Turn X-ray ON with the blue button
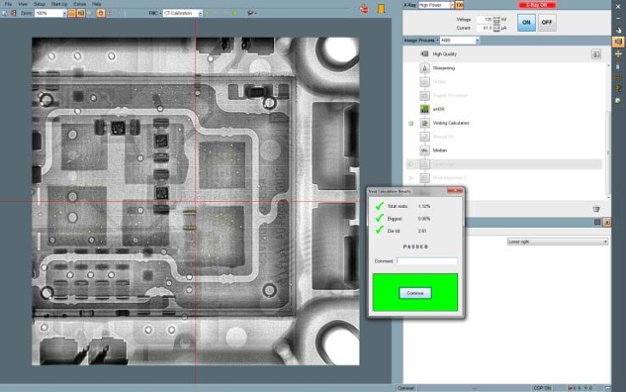The image size is (626, 392). (x=526, y=22)
